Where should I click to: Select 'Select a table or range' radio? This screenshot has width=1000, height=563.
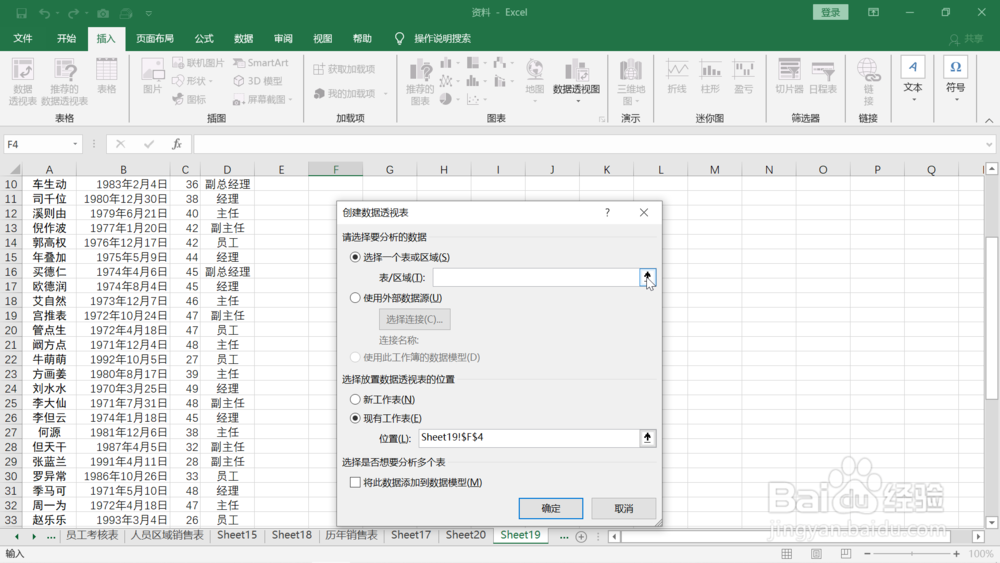[x=355, y=257]
